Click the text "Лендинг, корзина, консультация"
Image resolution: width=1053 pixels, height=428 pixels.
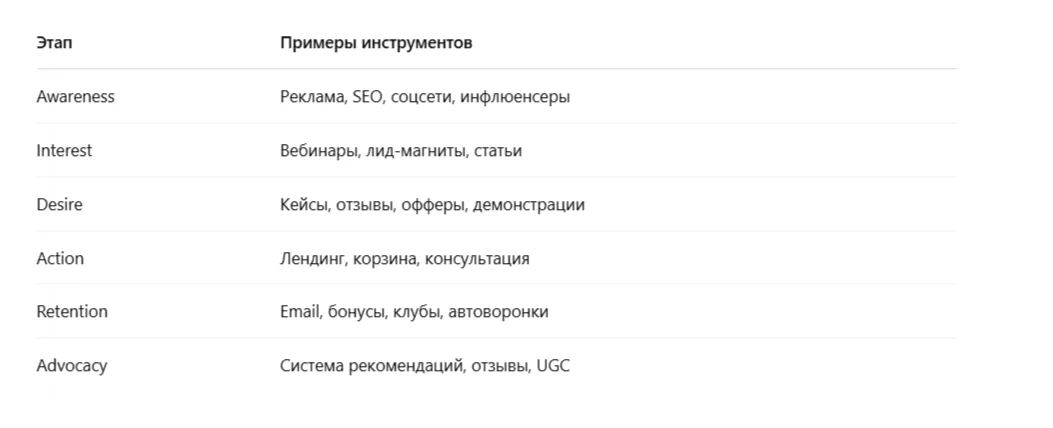(x=404, y=259)
